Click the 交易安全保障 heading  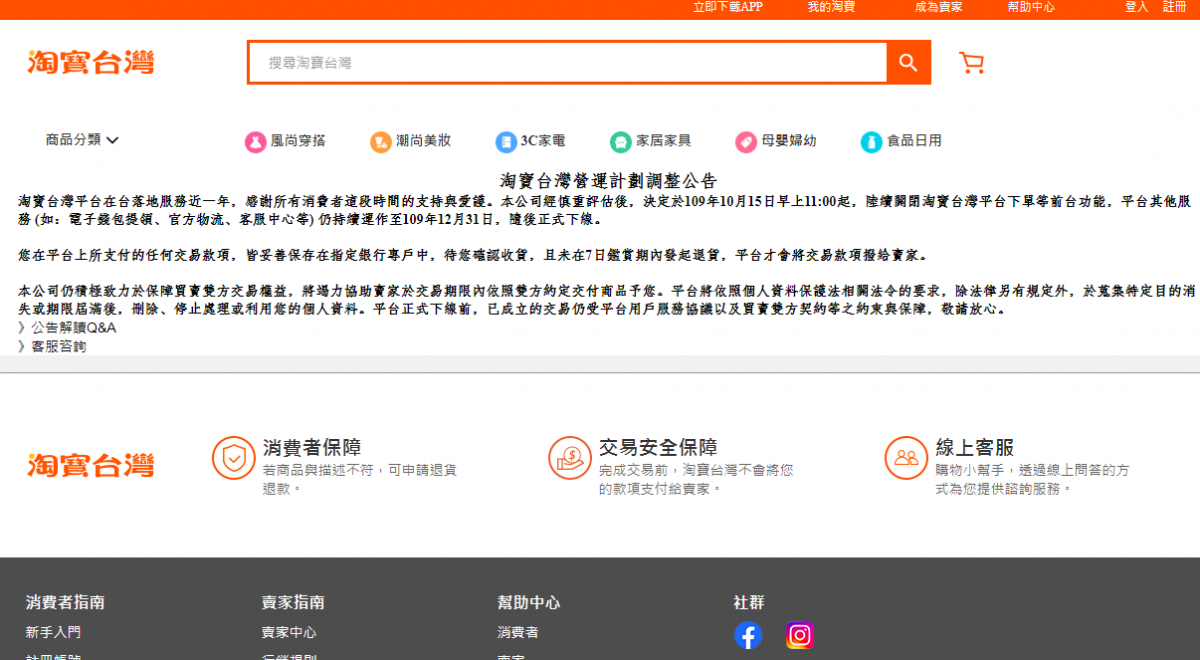[x=658, y=447]
